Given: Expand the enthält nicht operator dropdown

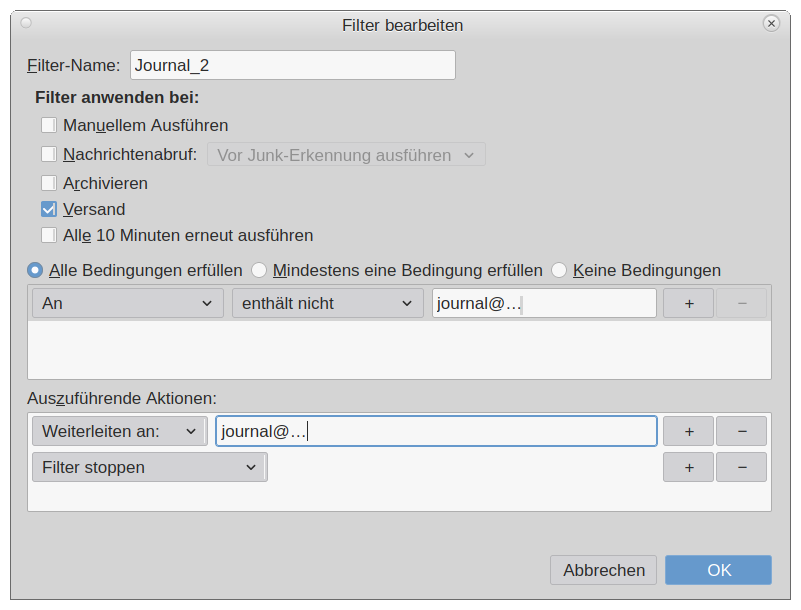Looking at the screenshot, I should (328, 303).
